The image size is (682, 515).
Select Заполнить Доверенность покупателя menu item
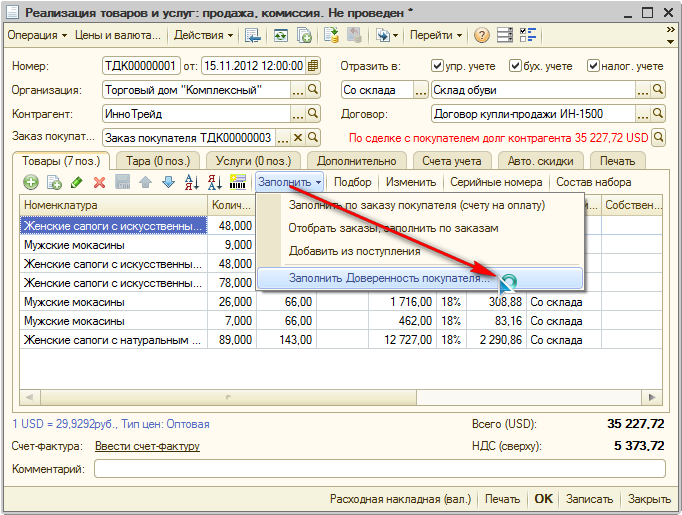(384, 278)
